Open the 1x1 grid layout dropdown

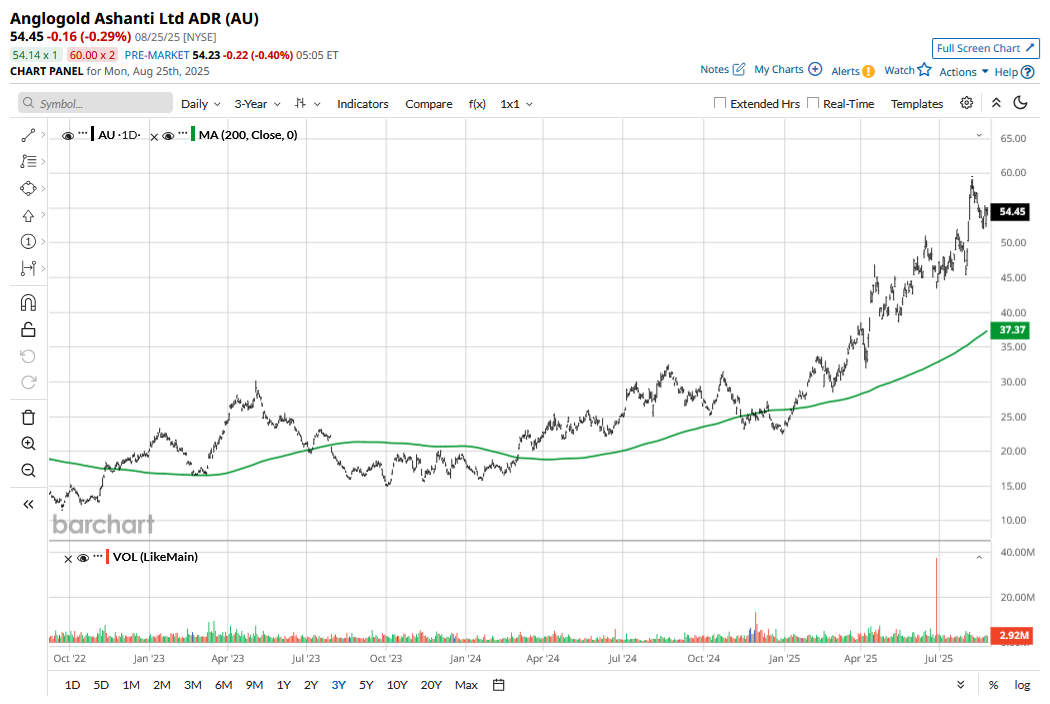point(516,104)
